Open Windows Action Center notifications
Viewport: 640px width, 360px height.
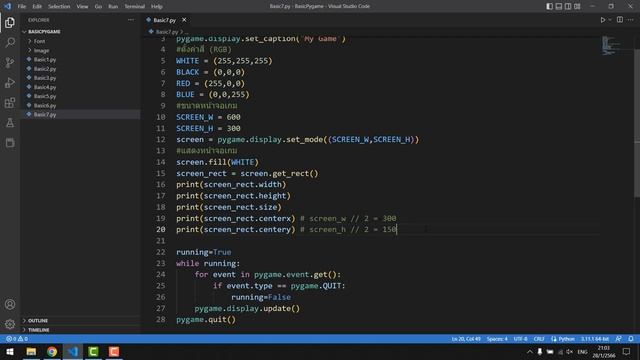(627, 352)
